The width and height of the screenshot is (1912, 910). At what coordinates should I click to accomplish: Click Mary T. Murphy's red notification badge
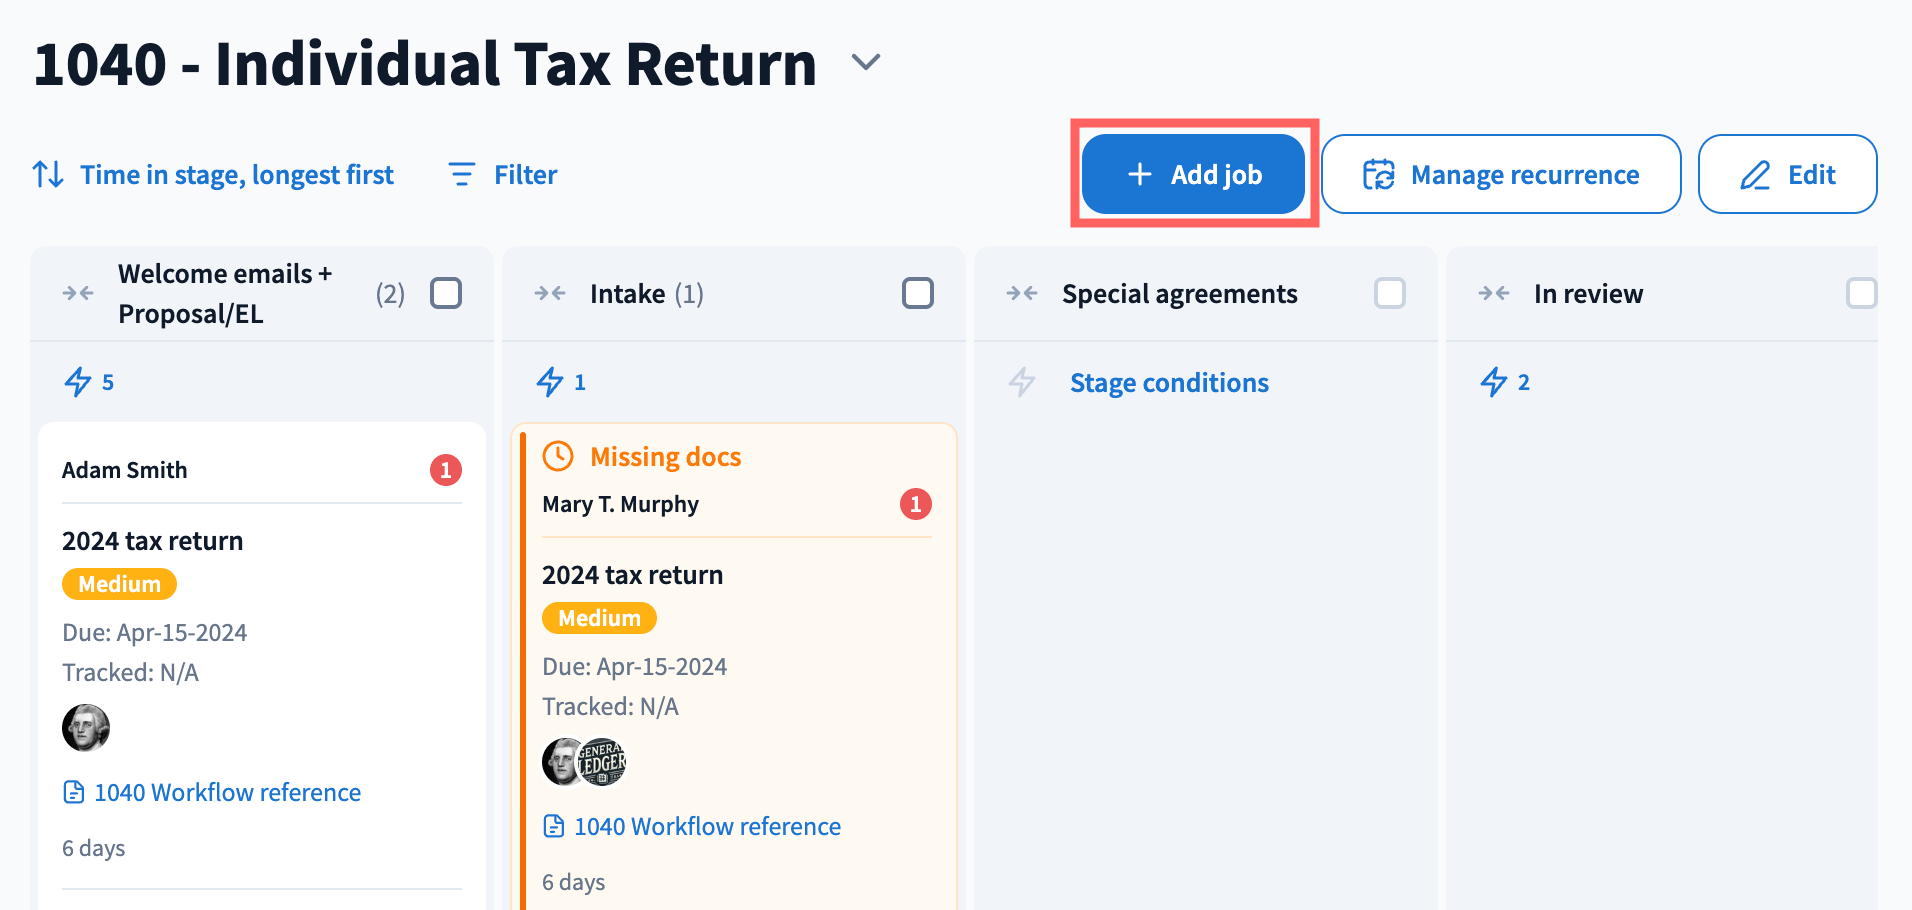pos(916,504)
